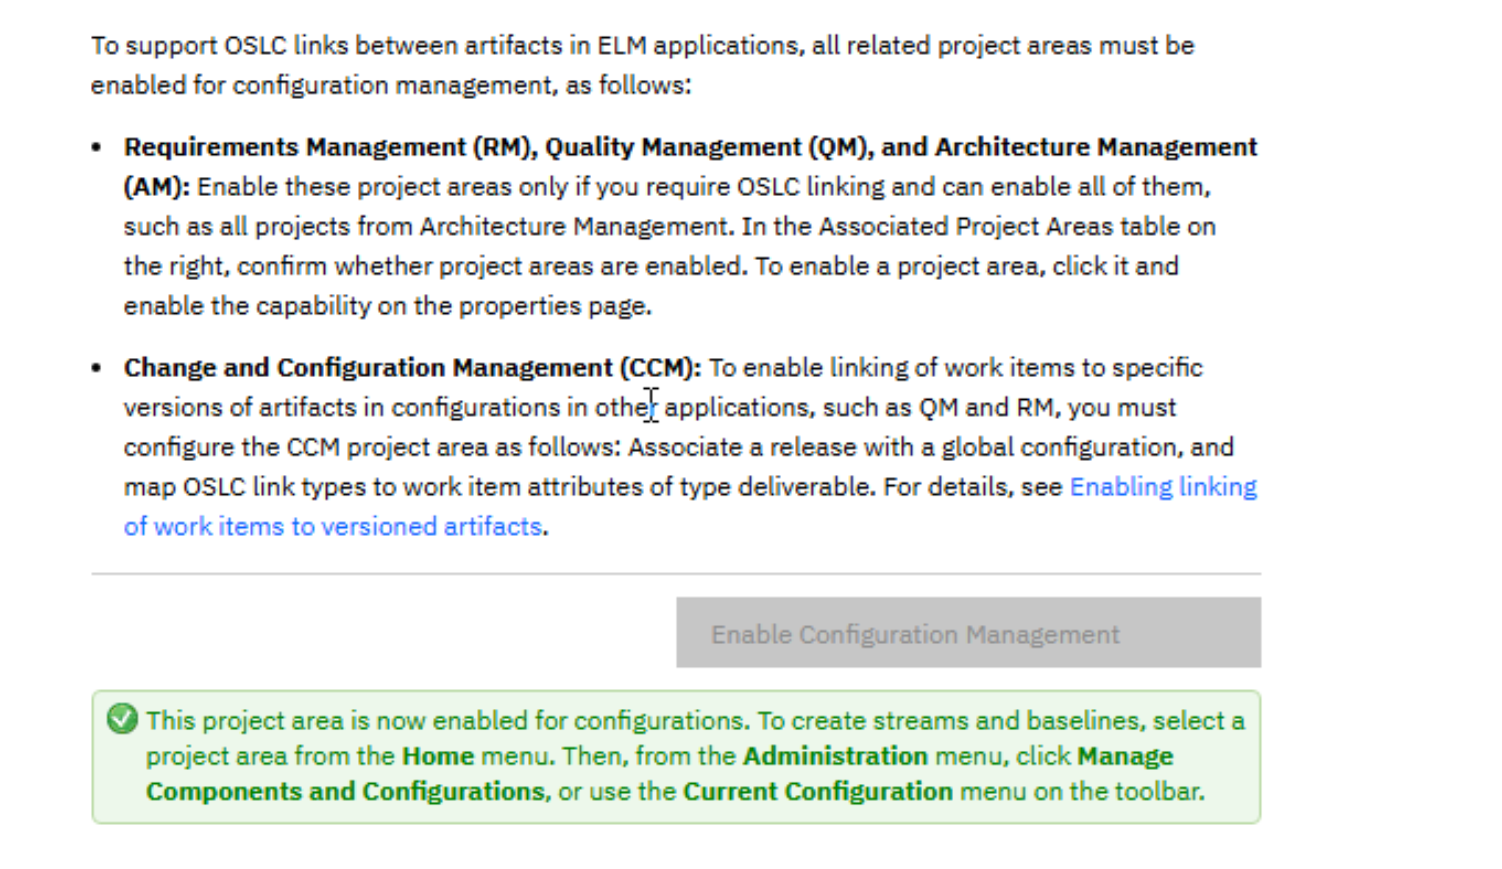Click the second bullet point marker

[96, 368]
